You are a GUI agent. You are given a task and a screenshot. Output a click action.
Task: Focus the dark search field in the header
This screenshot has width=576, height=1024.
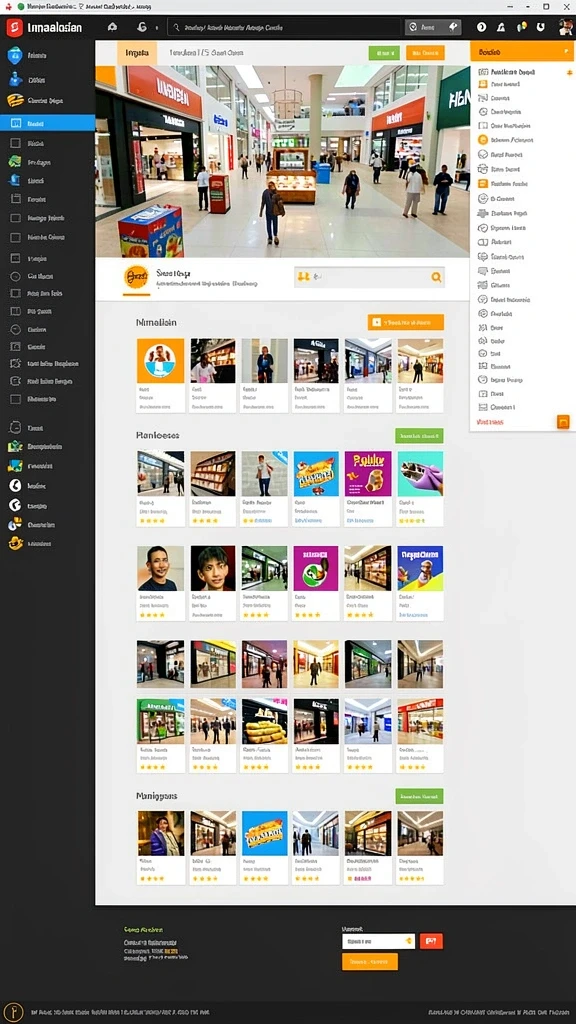[284, 27]
